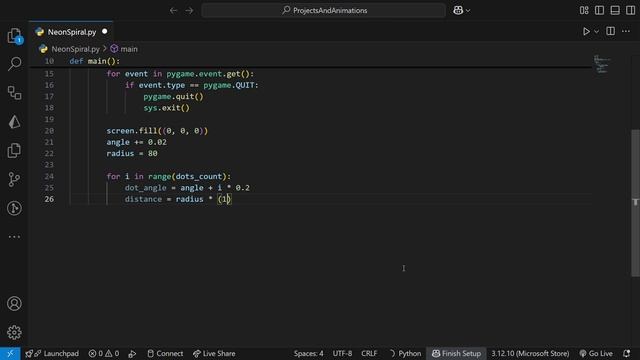The image size is (640, 360).
Task: Open Launchpad in status bar
Action: (x=52, y=353)
